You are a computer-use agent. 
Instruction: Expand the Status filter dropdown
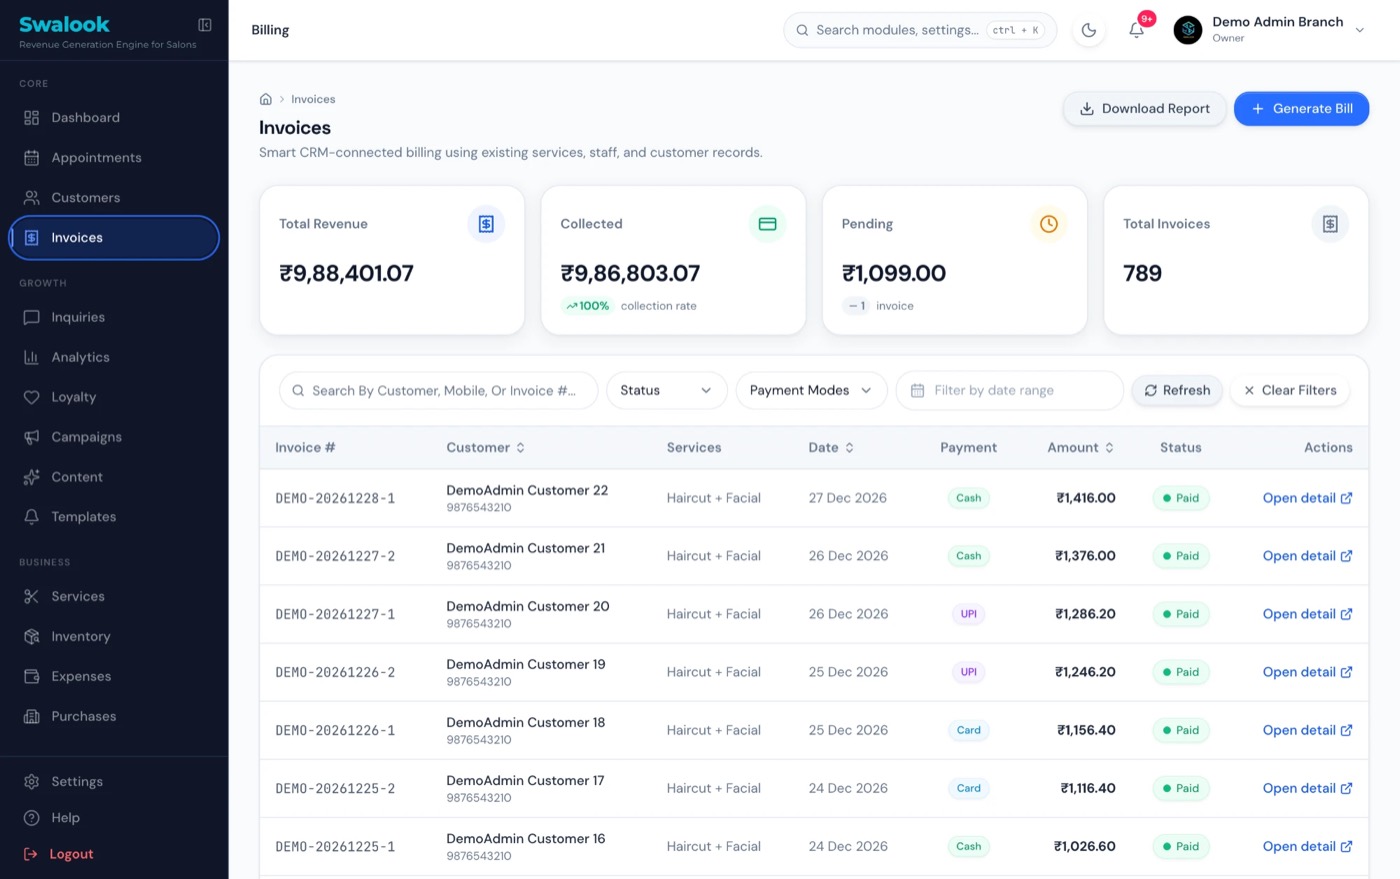666,390
